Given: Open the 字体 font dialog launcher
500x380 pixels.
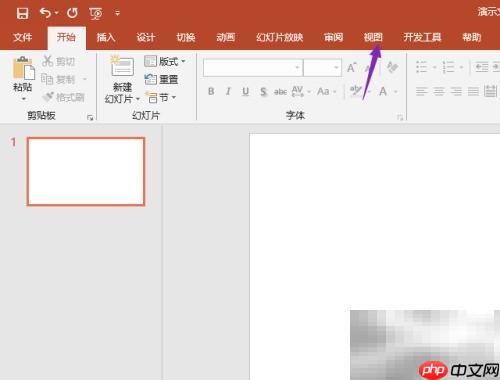Looking at the screenshot, I should coord(400,117).
